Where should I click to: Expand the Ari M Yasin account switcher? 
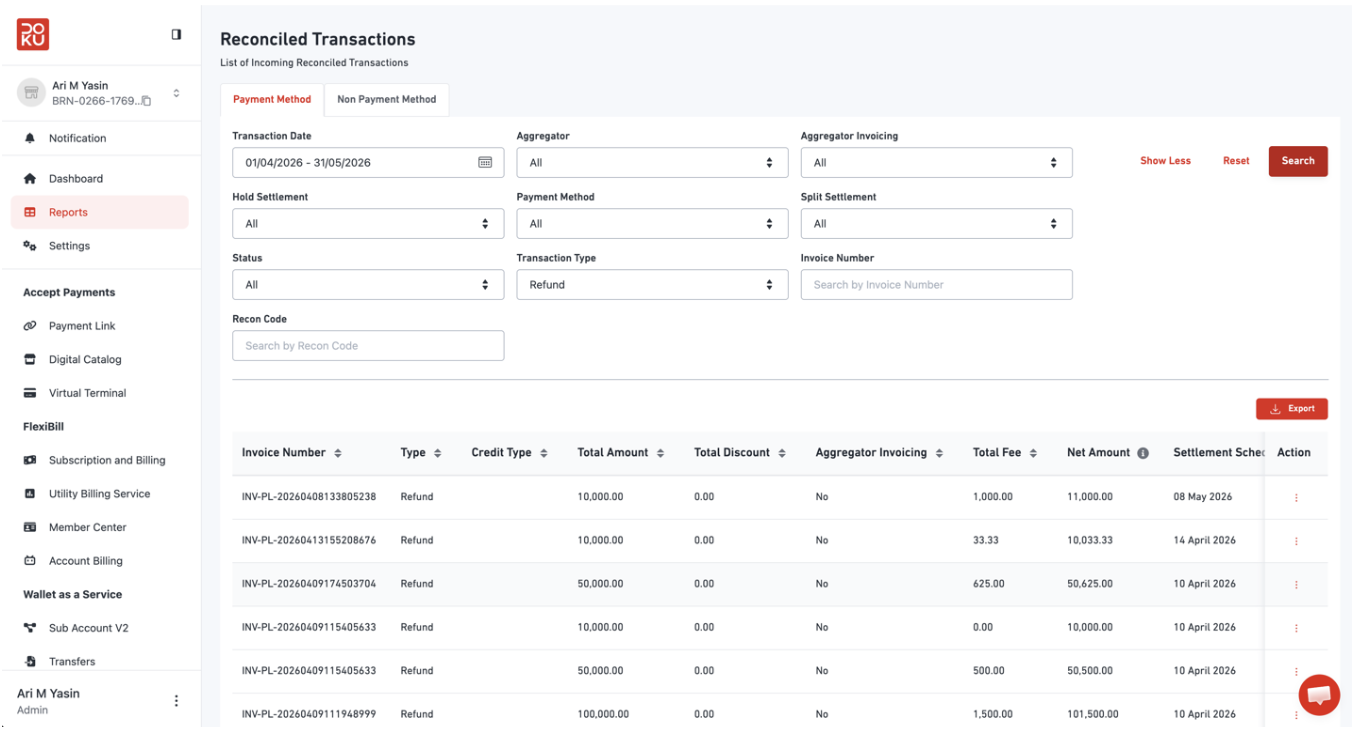point(176,93)
